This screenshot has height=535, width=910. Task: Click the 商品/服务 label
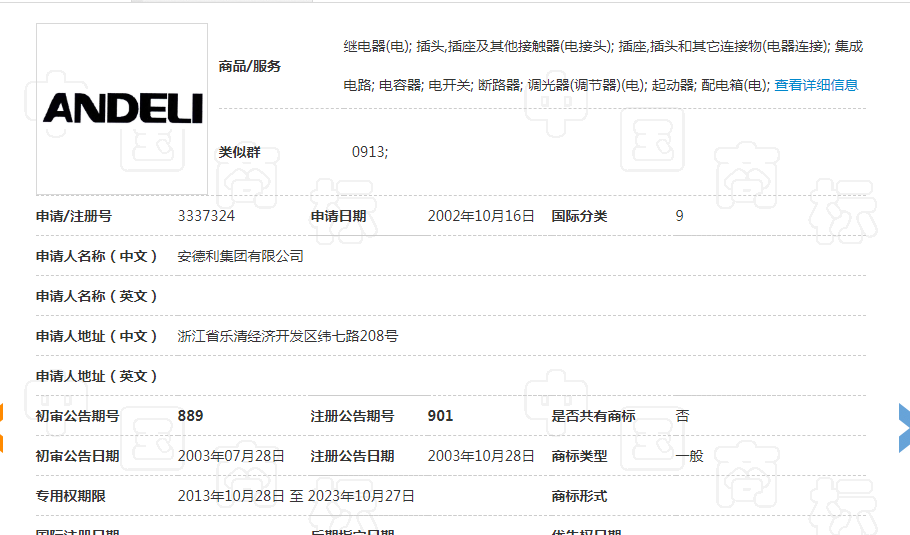tap(250, 66)
